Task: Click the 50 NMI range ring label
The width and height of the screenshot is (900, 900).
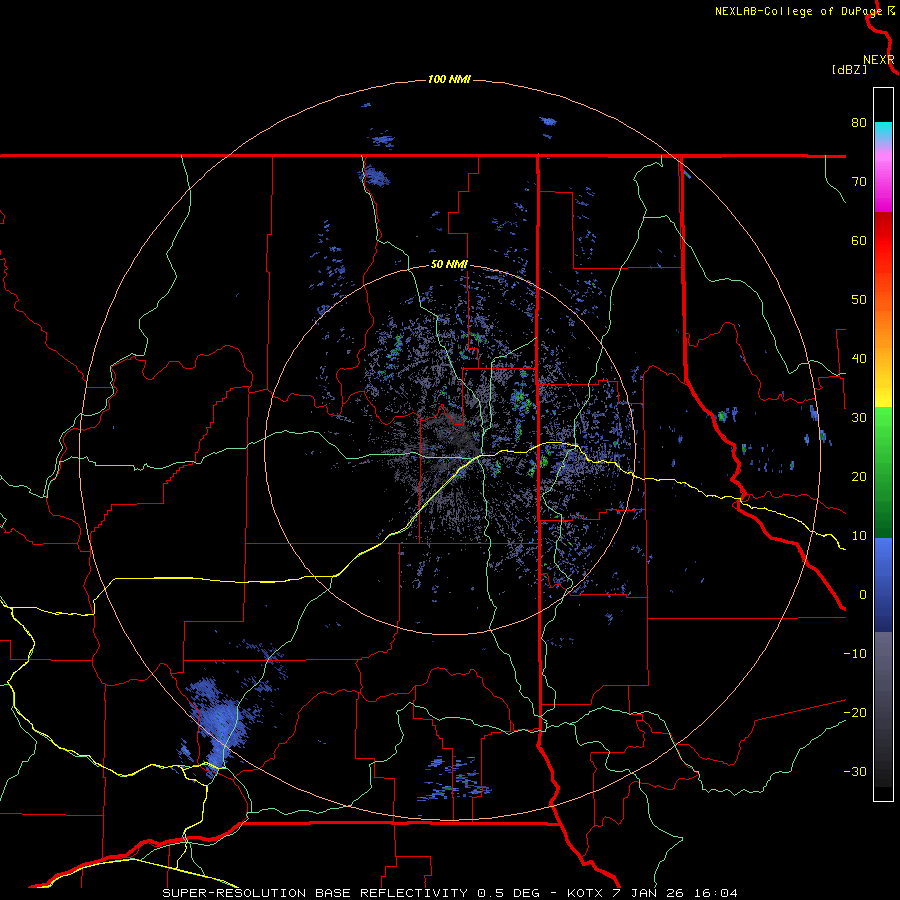Action: [449, 265]
